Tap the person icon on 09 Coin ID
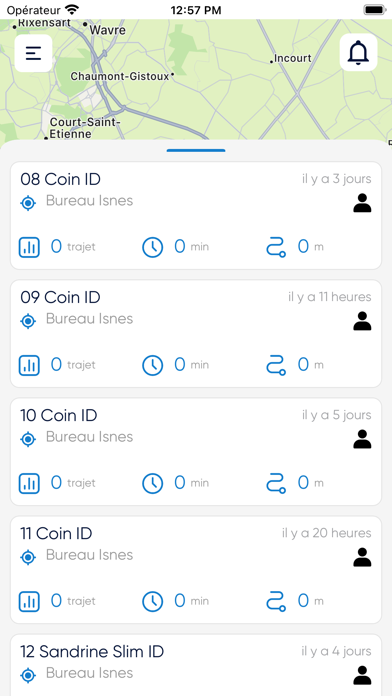The image size is (392, 696). pyautogui.click(x=362, y=321)
